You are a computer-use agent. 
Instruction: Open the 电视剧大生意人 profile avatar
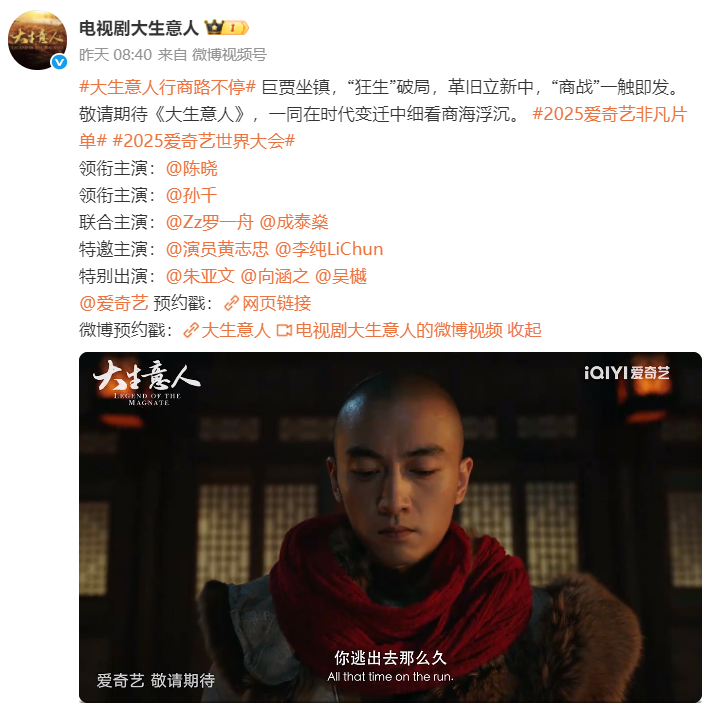(38, 40)
